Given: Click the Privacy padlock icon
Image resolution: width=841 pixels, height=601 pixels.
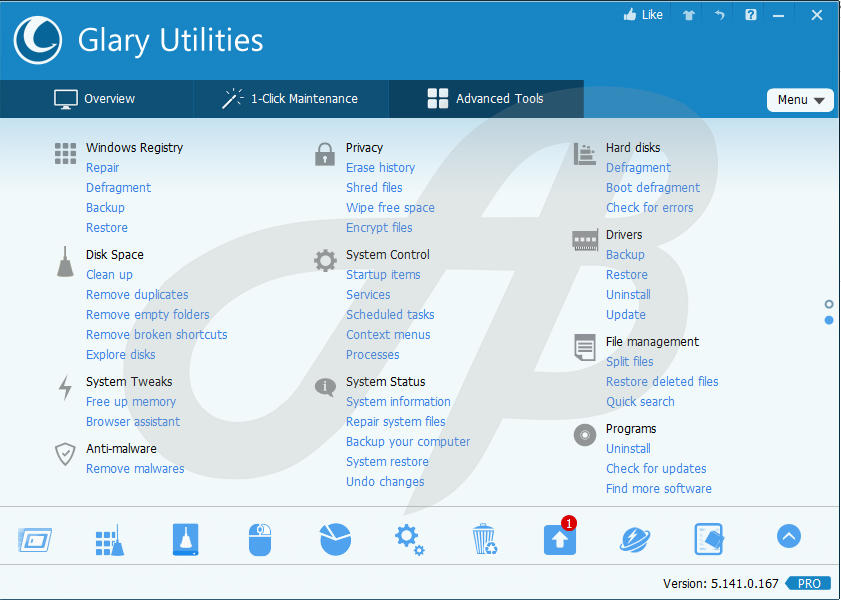Looking at the screenshot, I should click(x=325, y=154).
